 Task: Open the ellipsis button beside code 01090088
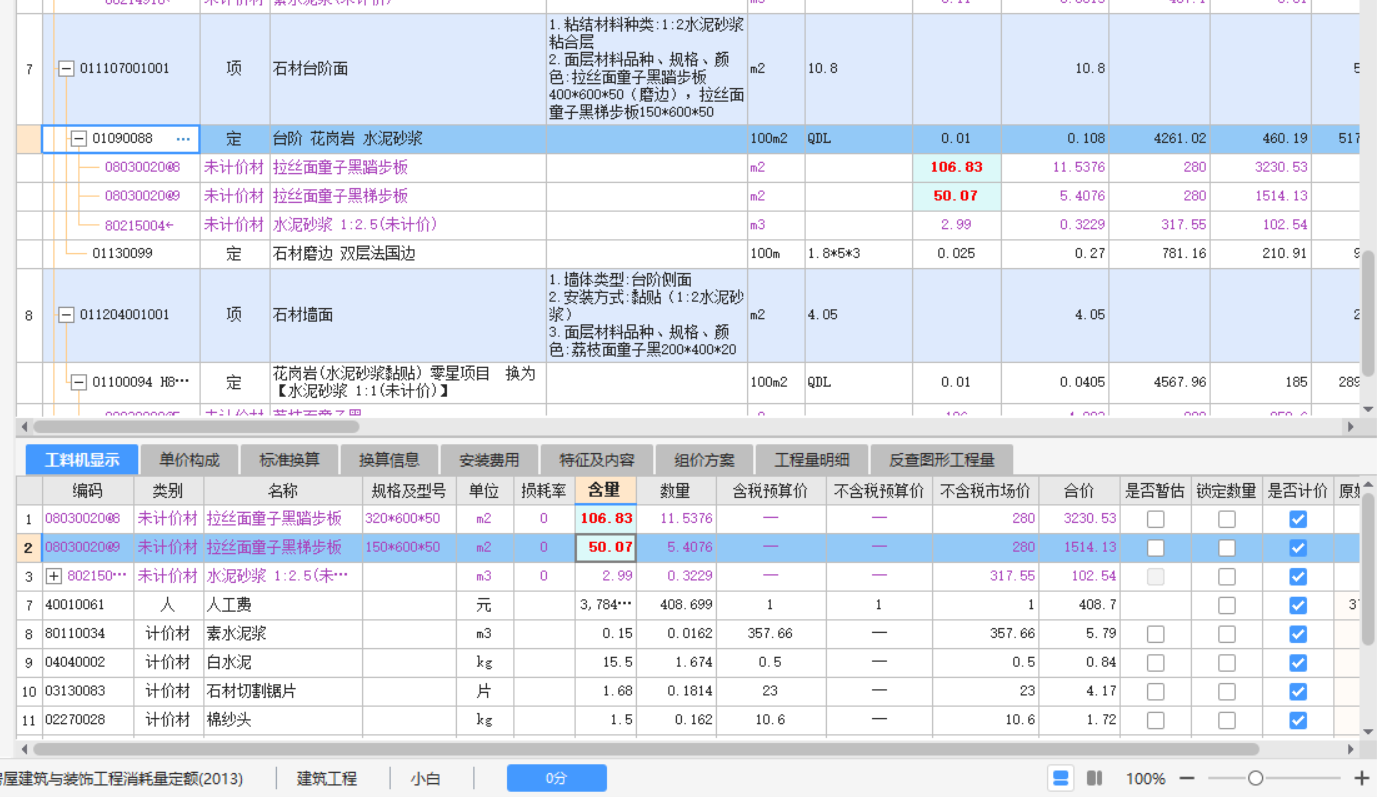[183, 139]
